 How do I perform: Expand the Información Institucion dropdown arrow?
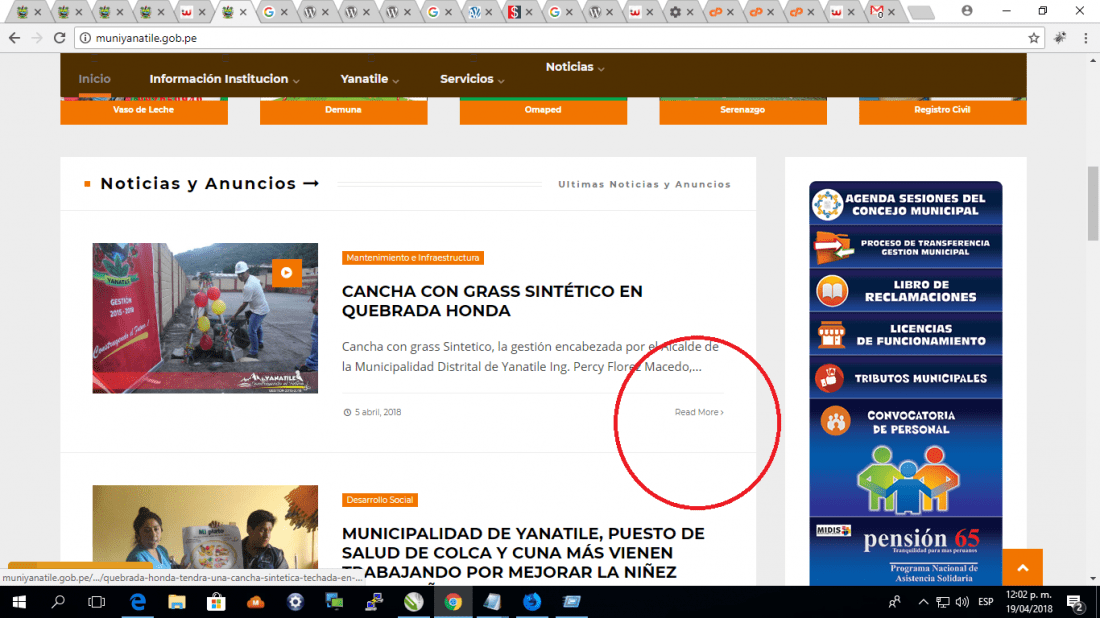pos(296,81)
